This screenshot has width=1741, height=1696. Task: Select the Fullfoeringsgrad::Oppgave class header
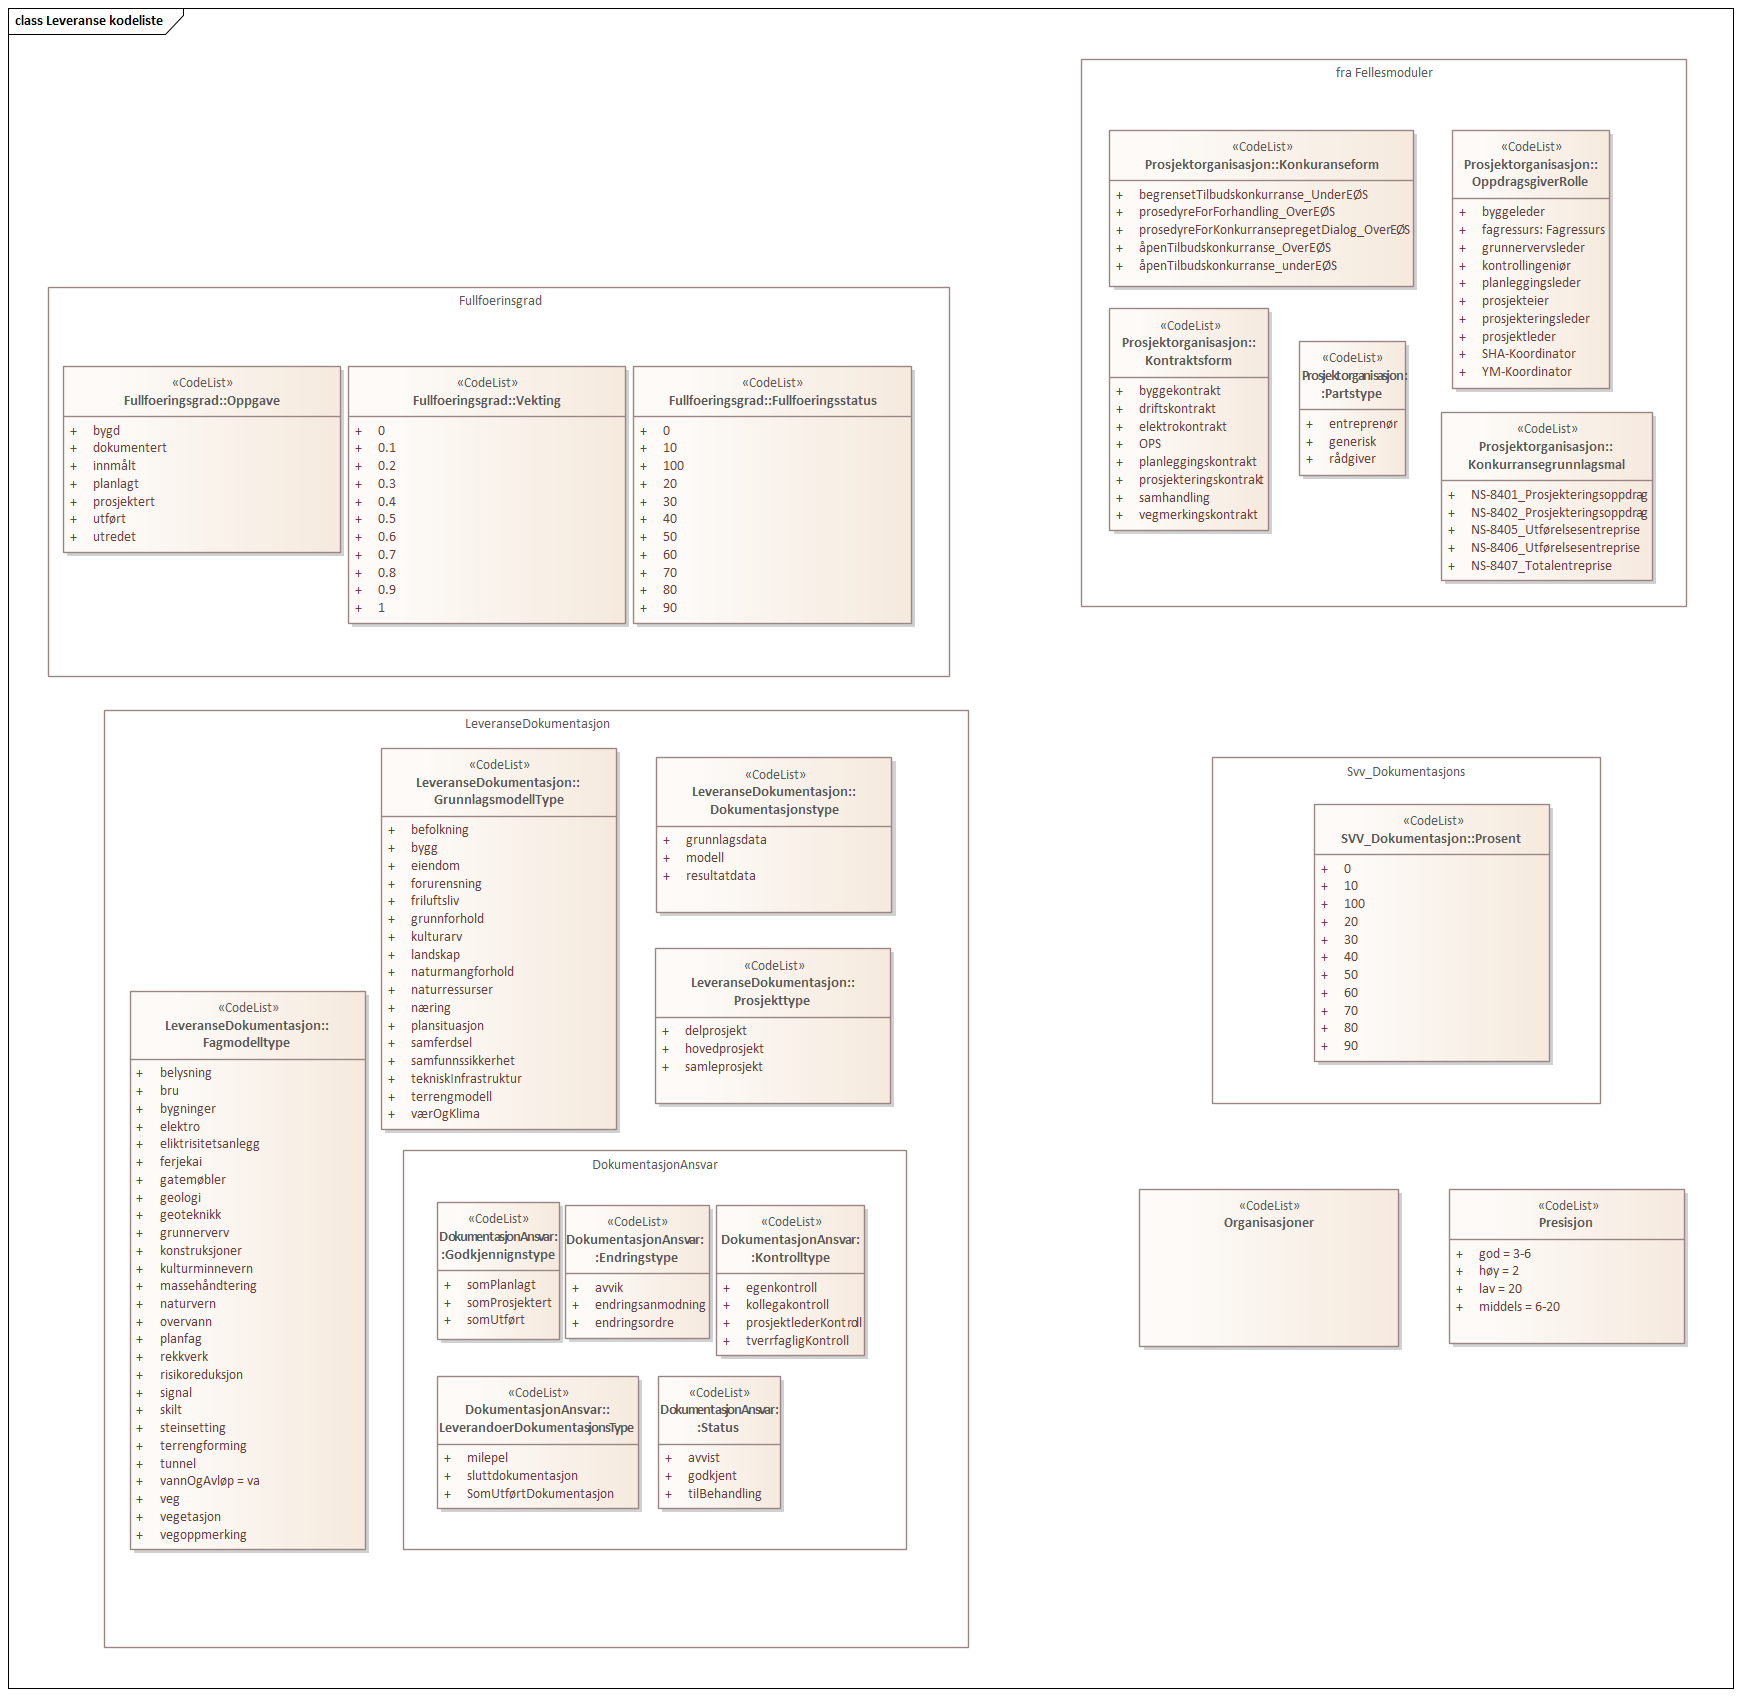tap(202, 392)
